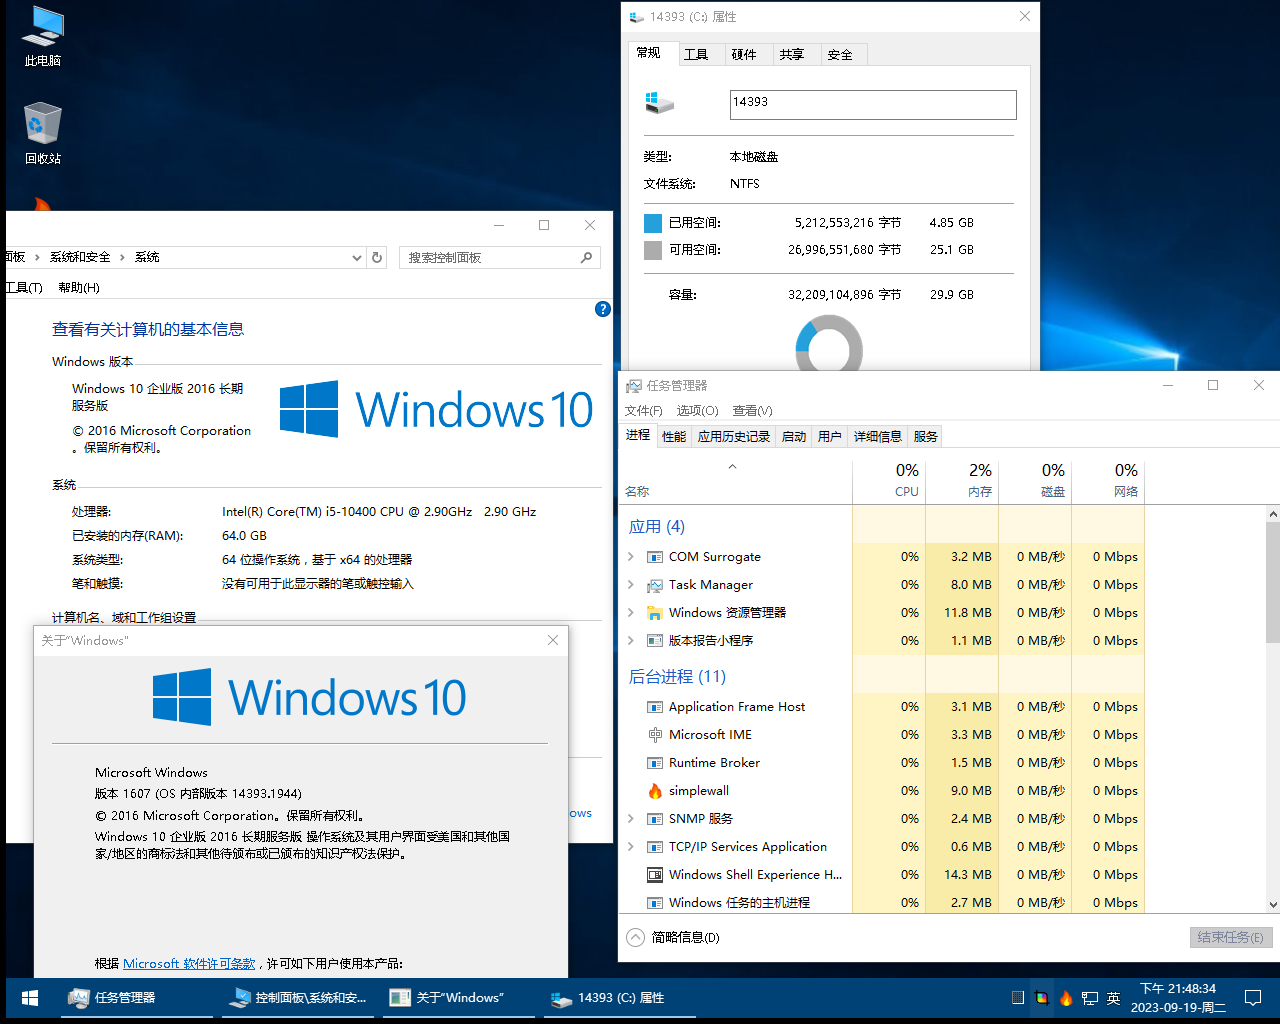Click the Task Manager vertical scrollbar thumb
Image resolution: width=1280 pixels, height=1024 pixels.
[x=1273, y=582]
